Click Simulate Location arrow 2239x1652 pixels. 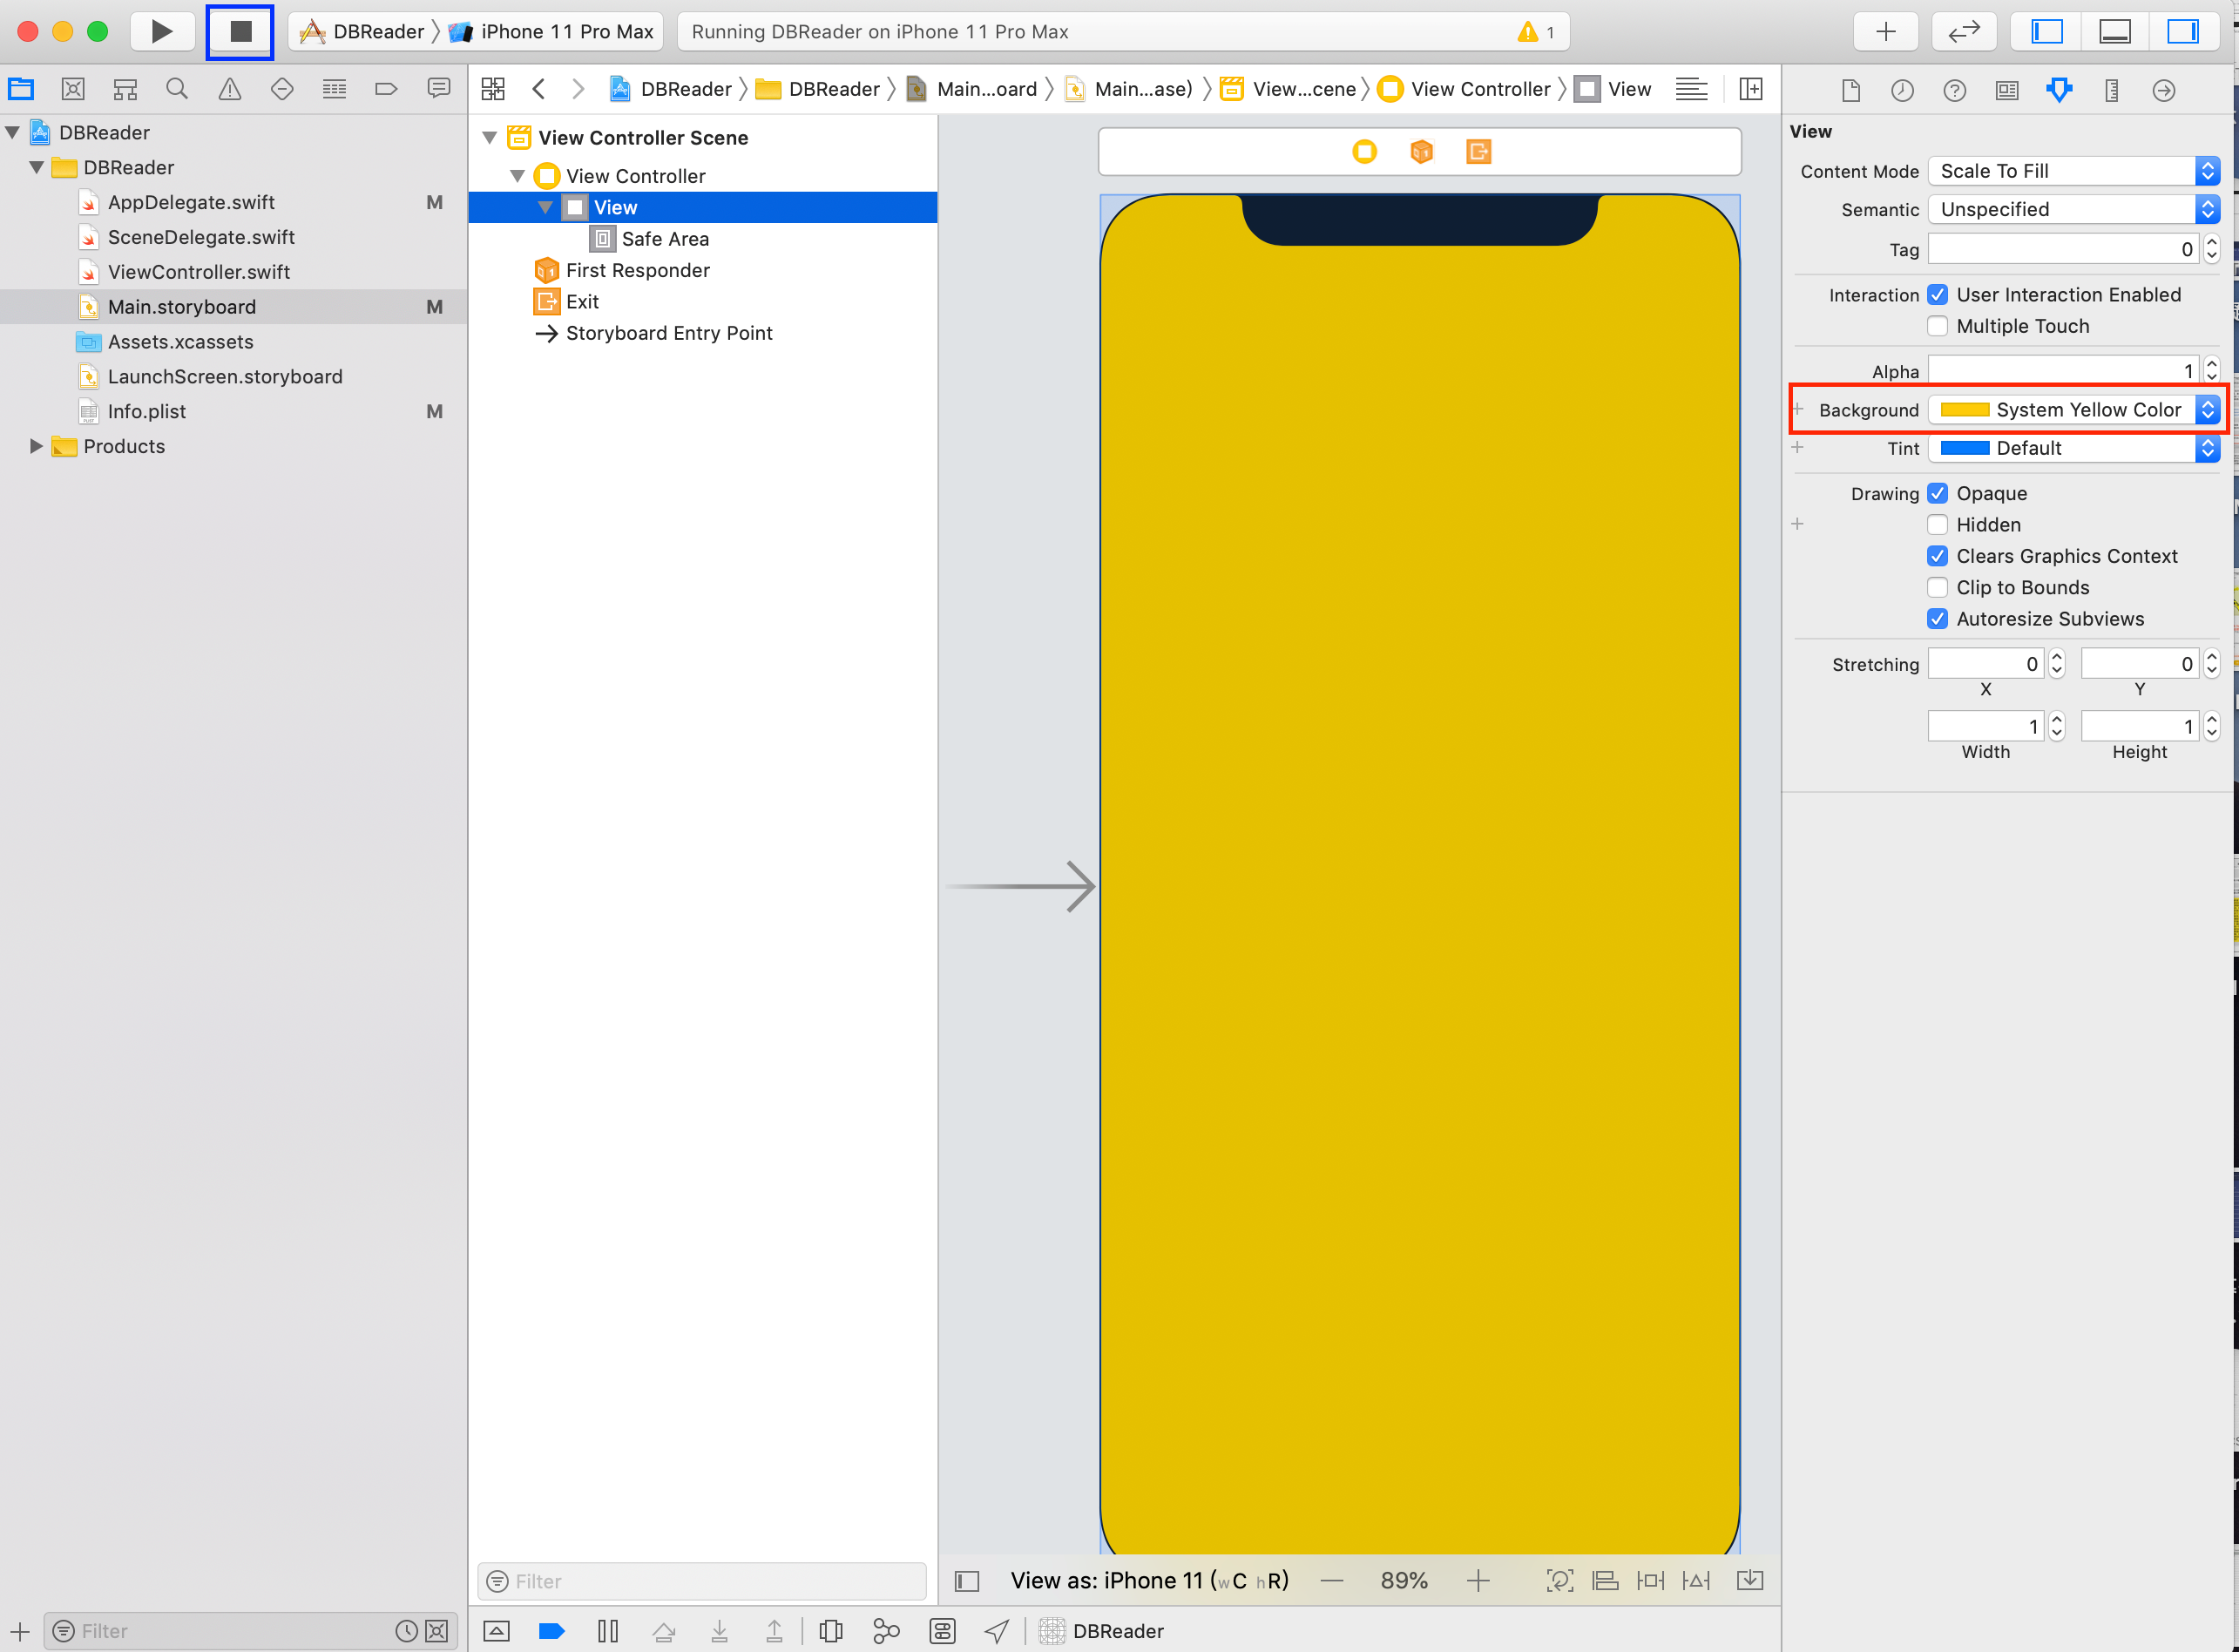[x=997, y=1631]
